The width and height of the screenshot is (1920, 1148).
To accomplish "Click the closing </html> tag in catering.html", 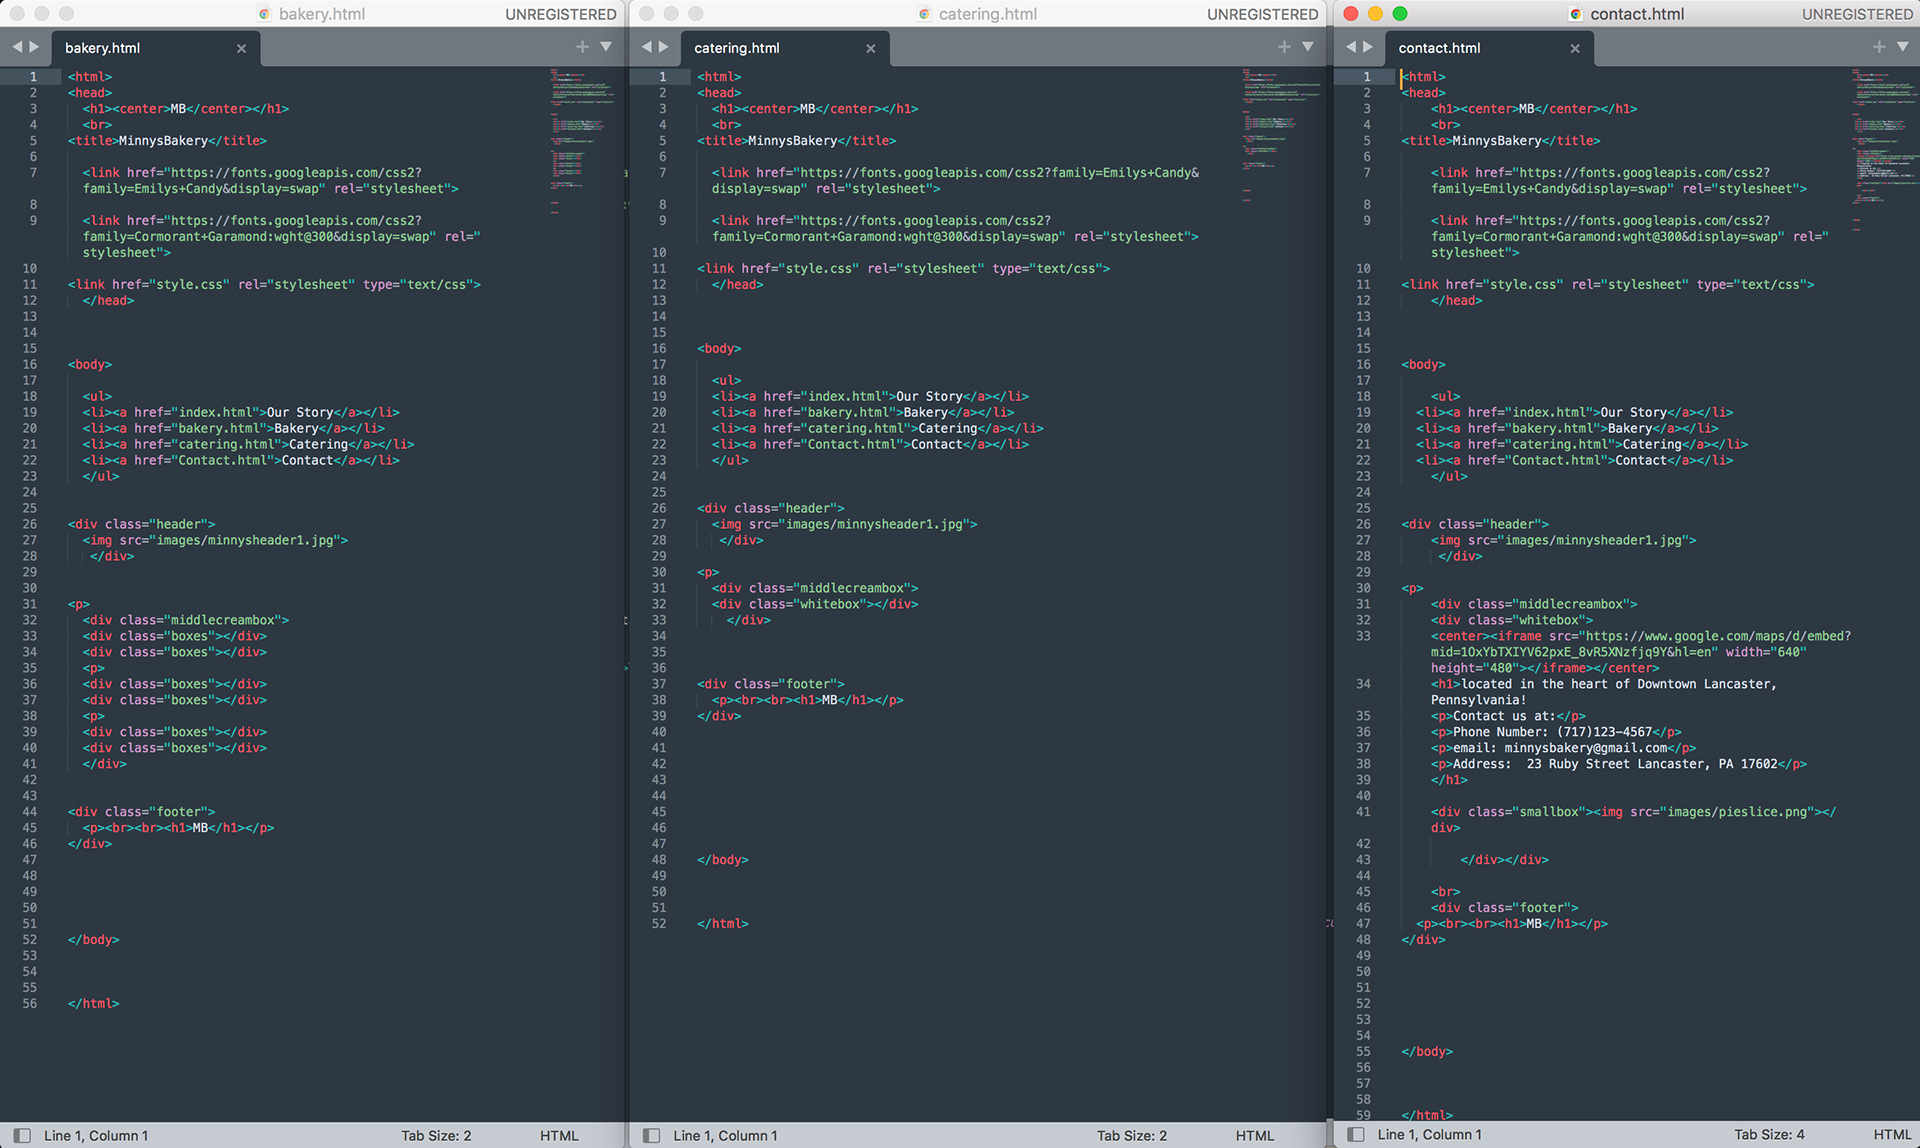I will coord(723,924).
